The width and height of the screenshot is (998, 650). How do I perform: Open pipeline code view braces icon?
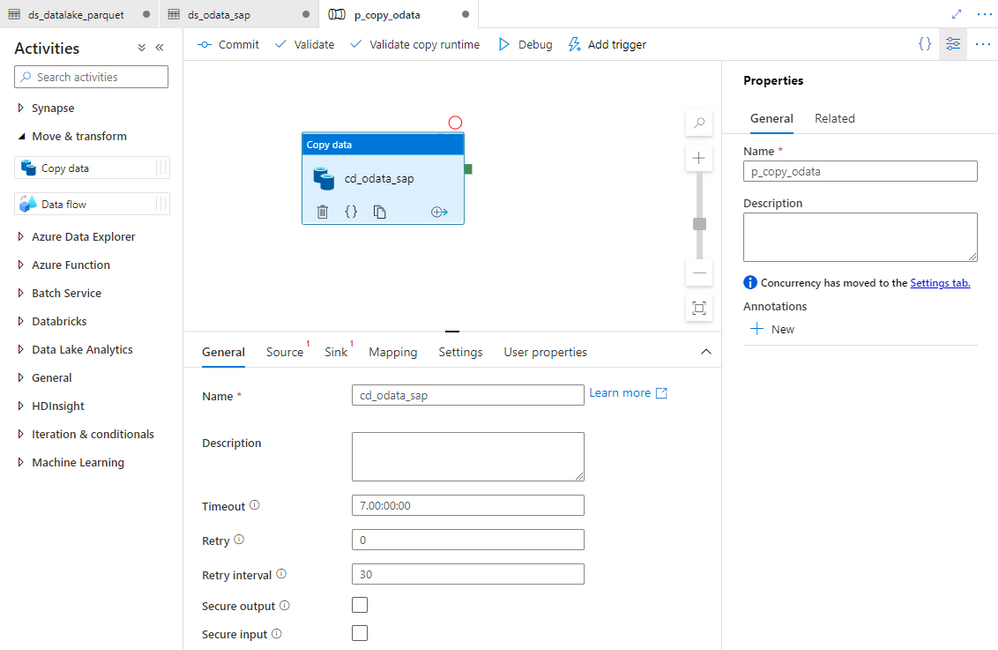click(x=925, y=44)
